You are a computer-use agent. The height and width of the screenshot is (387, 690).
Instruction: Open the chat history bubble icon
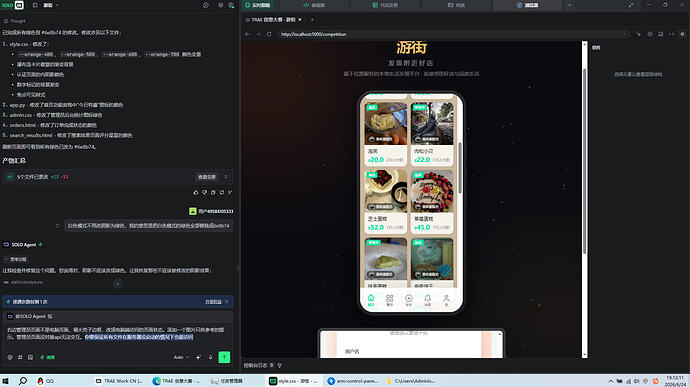tap(206, 5)
